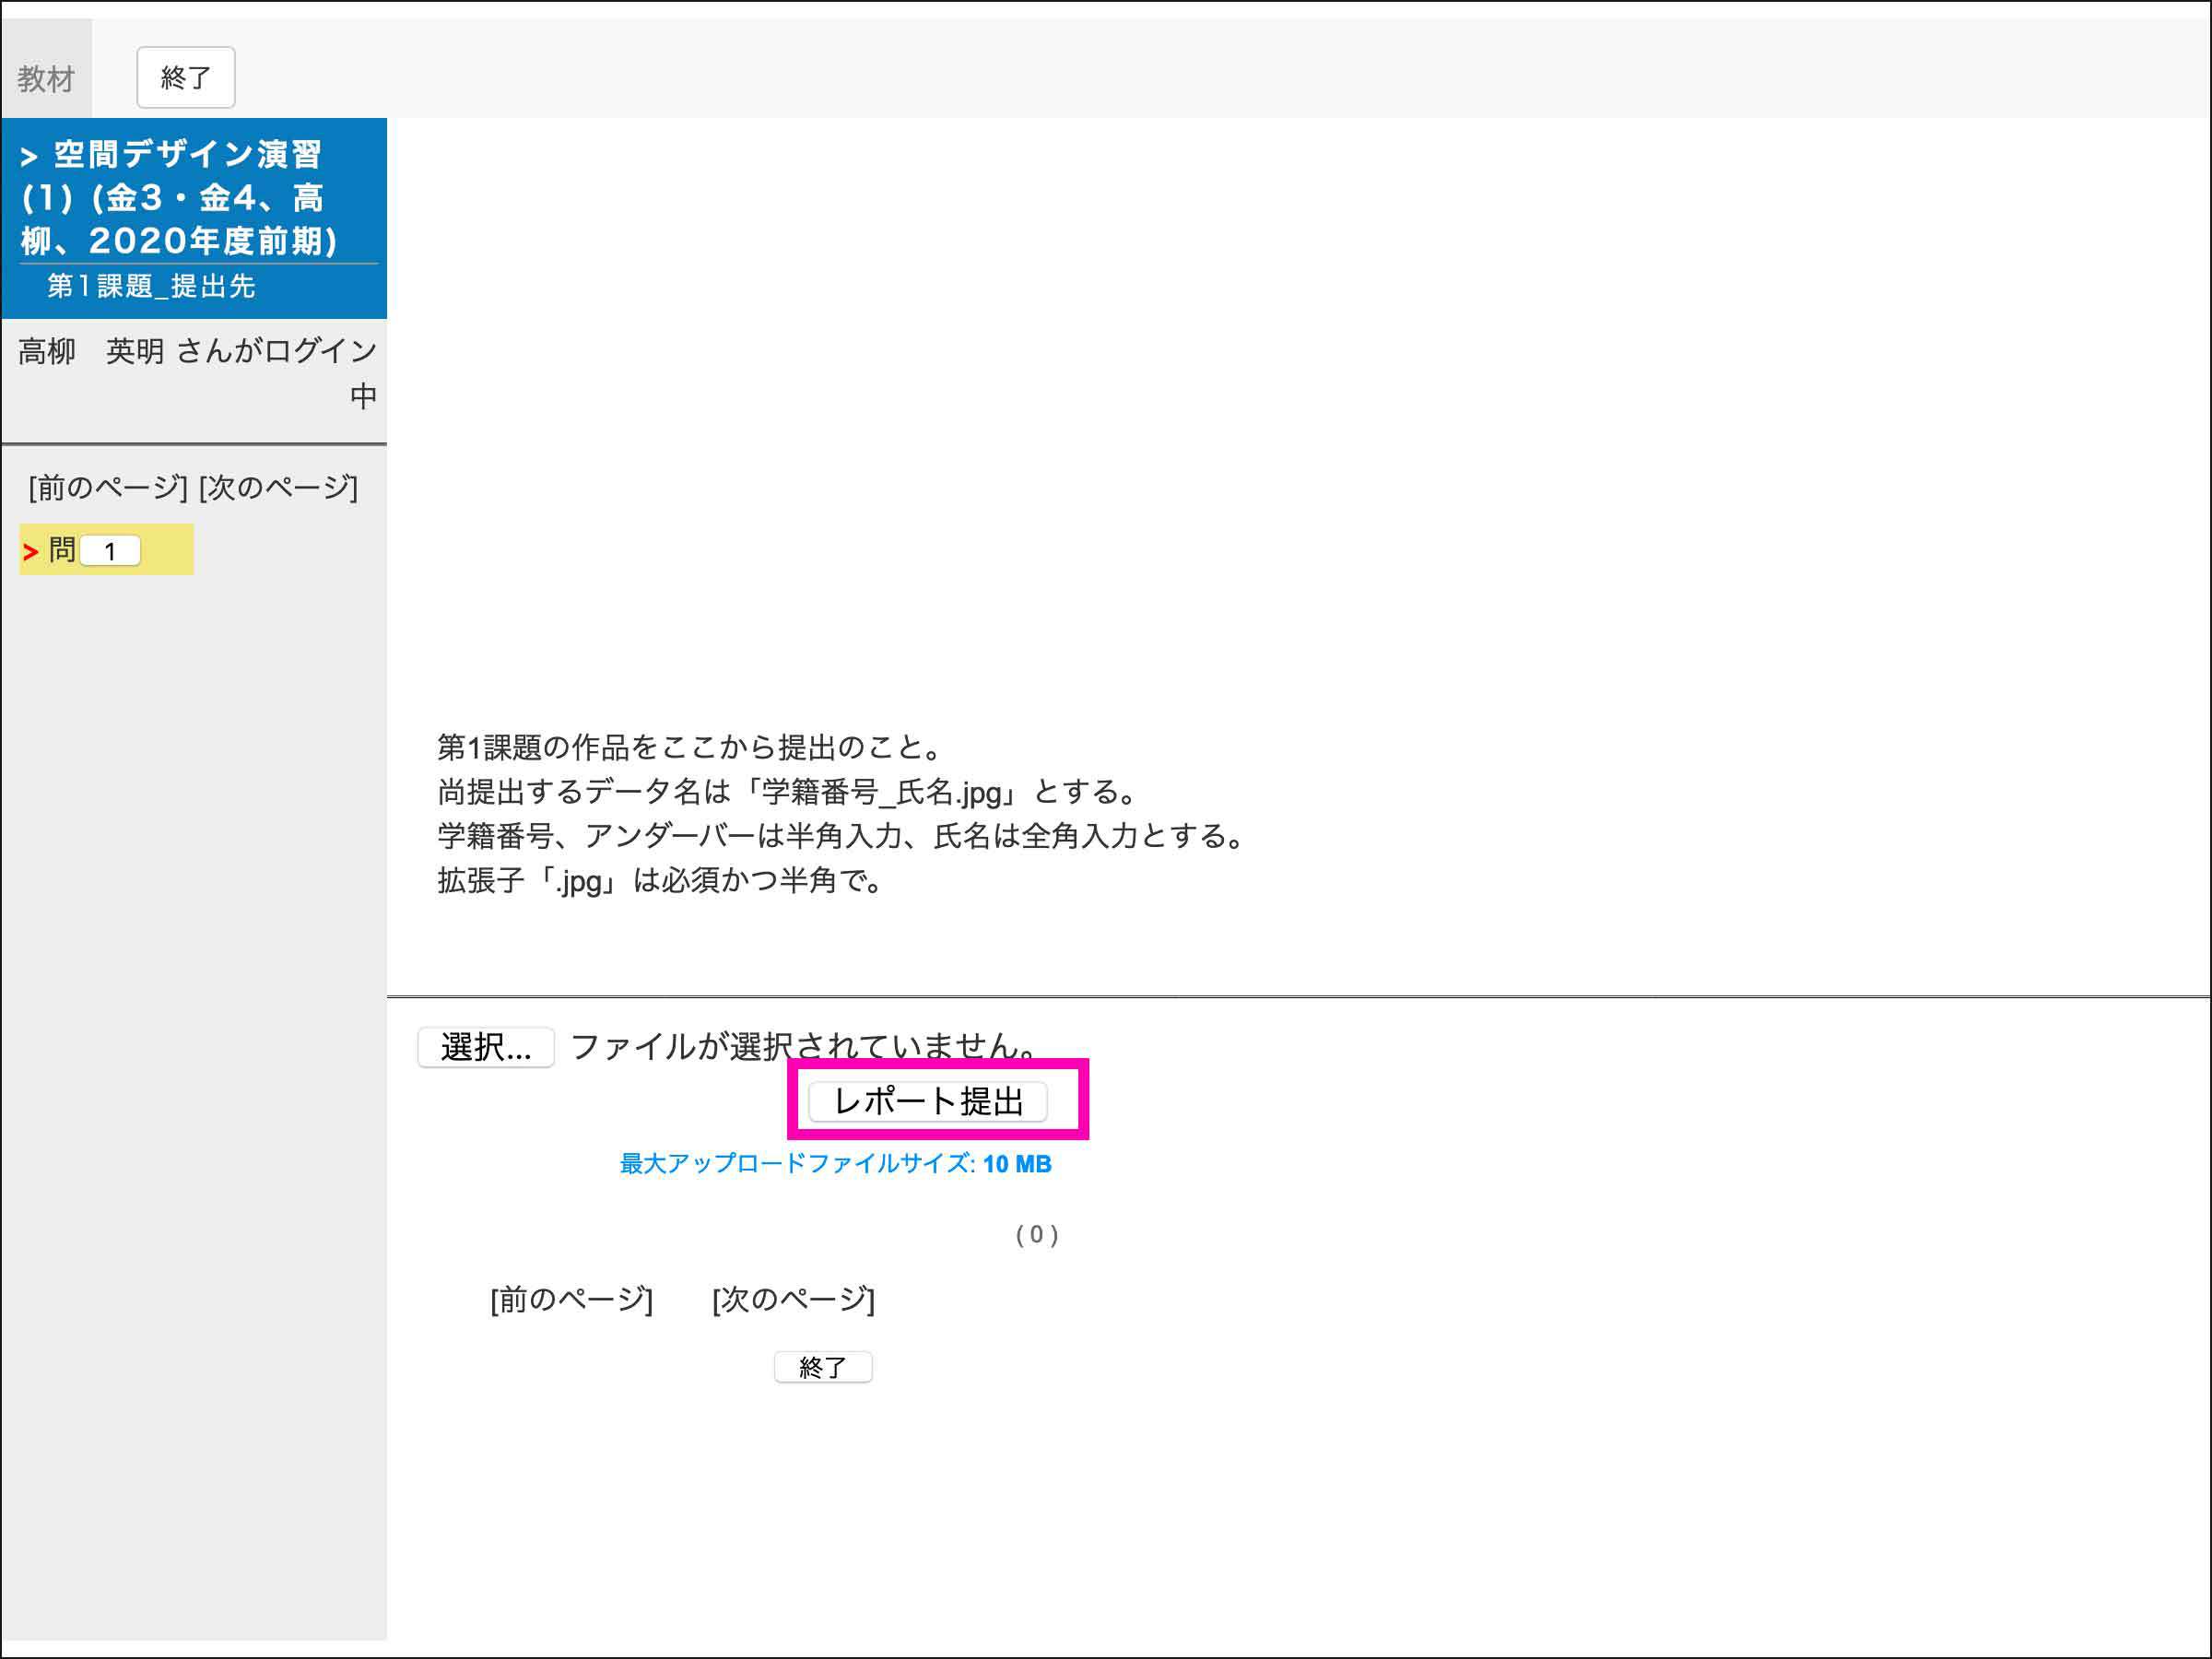
Task: Open file chooser with 選択... button
Action: coord(485,1047)
